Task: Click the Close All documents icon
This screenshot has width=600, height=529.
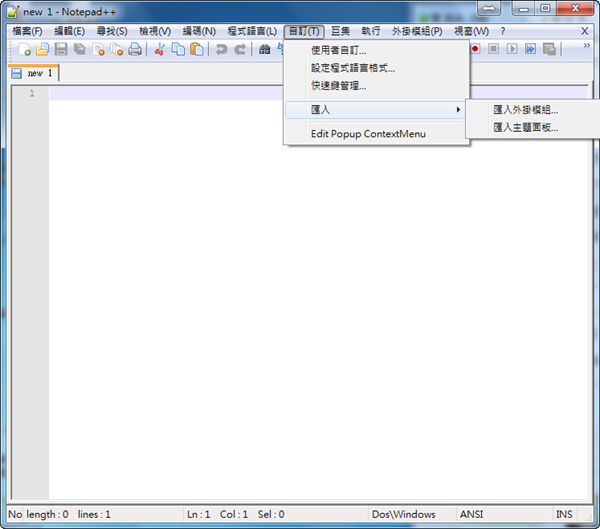Action: [117, 49]
